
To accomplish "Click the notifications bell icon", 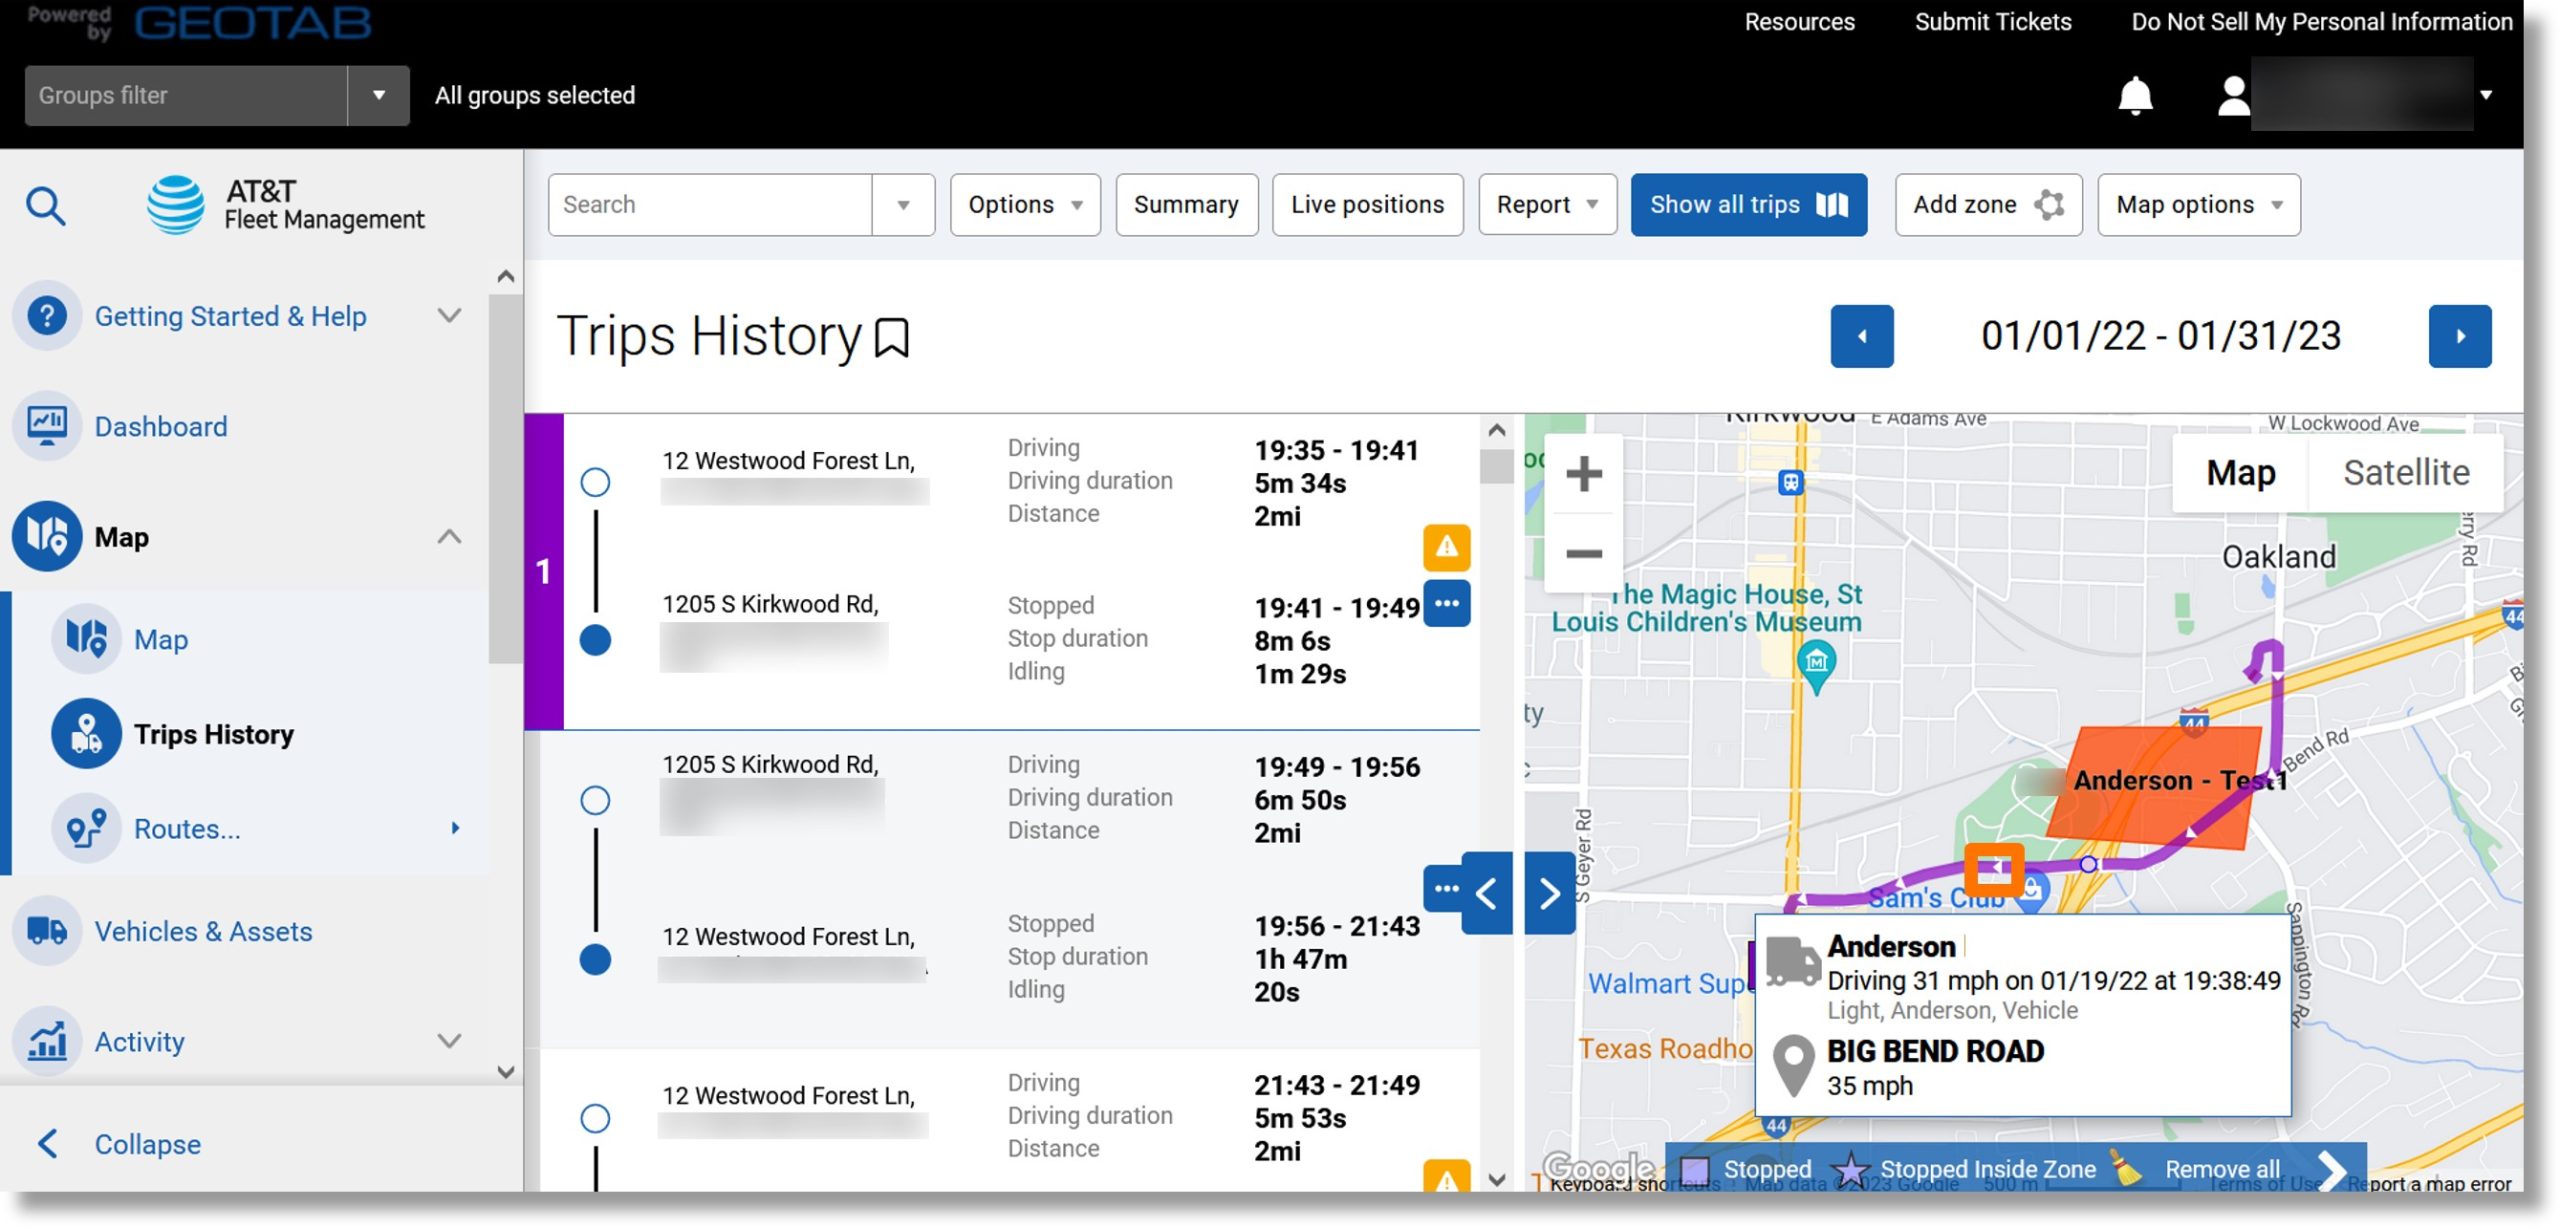I will click(x=2135, y=96).
